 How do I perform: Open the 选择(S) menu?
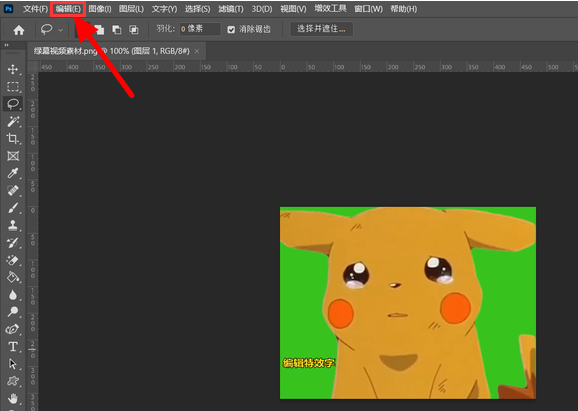[x=198, y=9]
